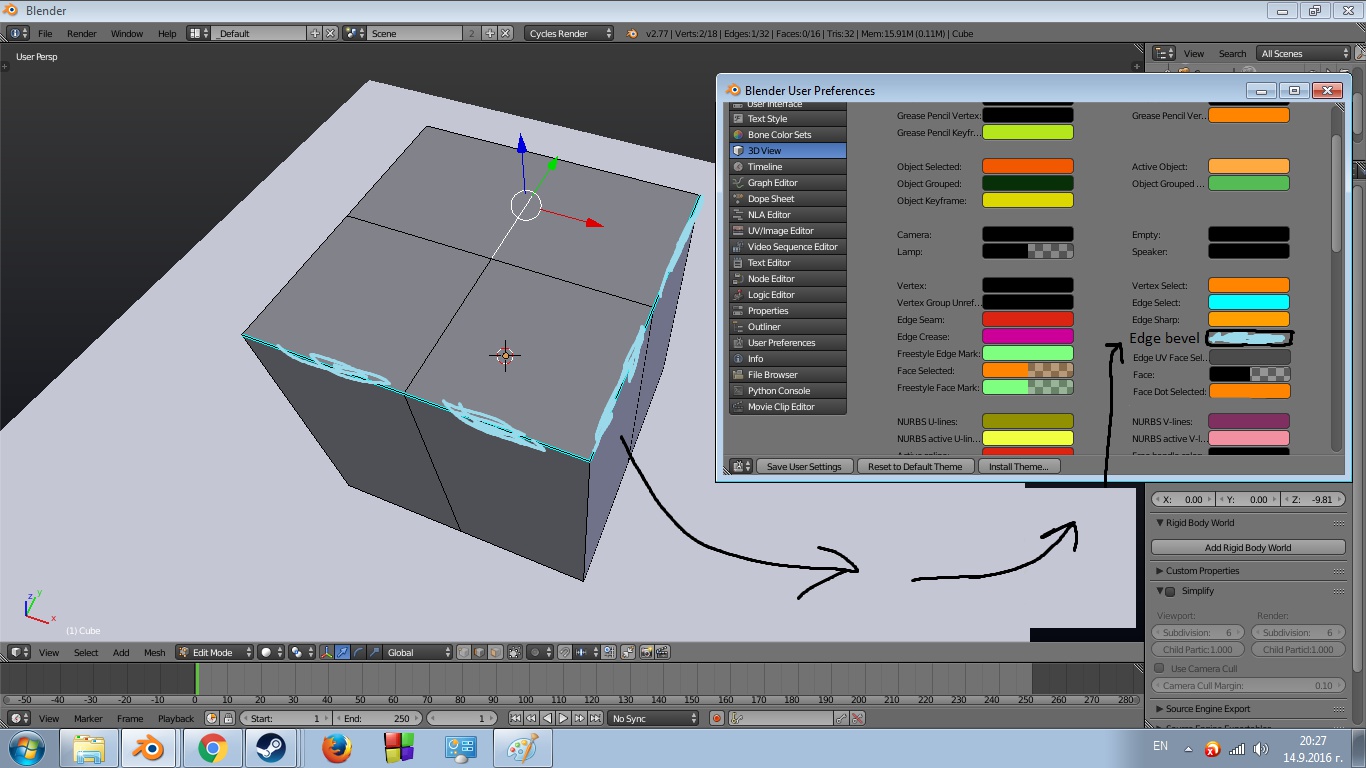The height and width of the screenshot is (768, 1366).
Task: Toggle auto keyframe record button
Action: coord(716,718)
